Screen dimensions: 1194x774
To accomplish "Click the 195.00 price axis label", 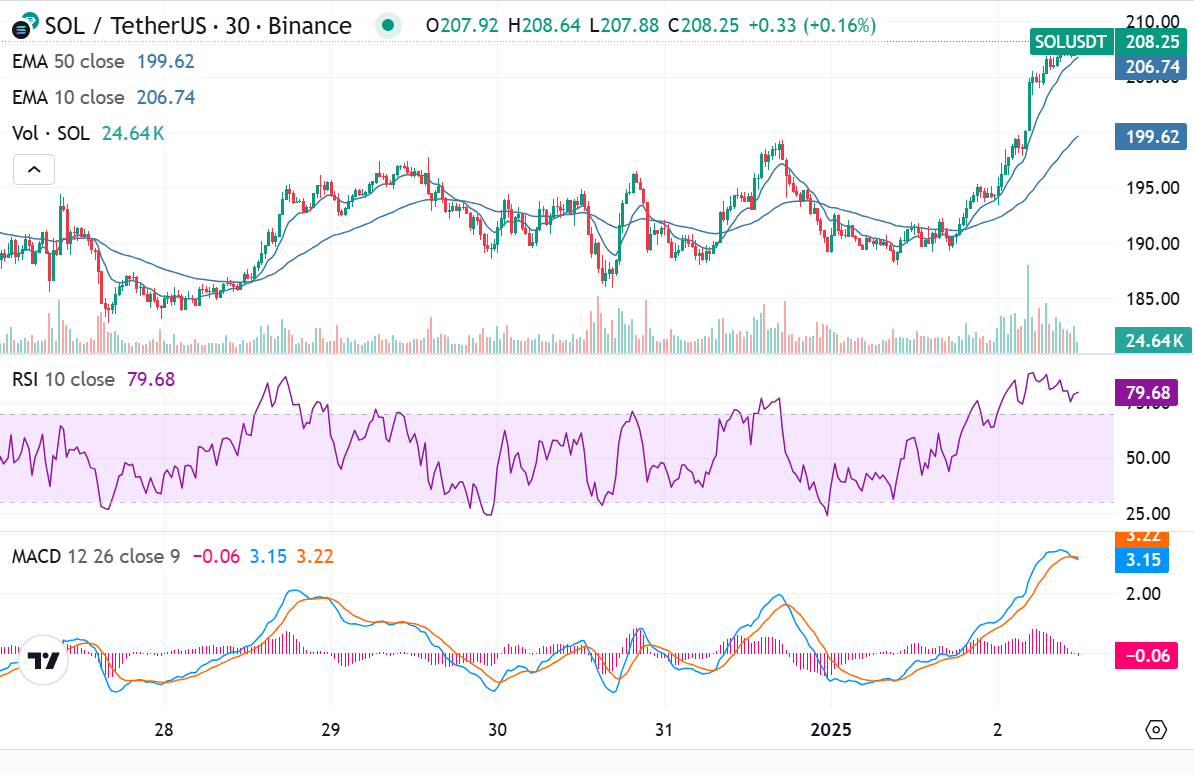I will (x=1152, y=188).
